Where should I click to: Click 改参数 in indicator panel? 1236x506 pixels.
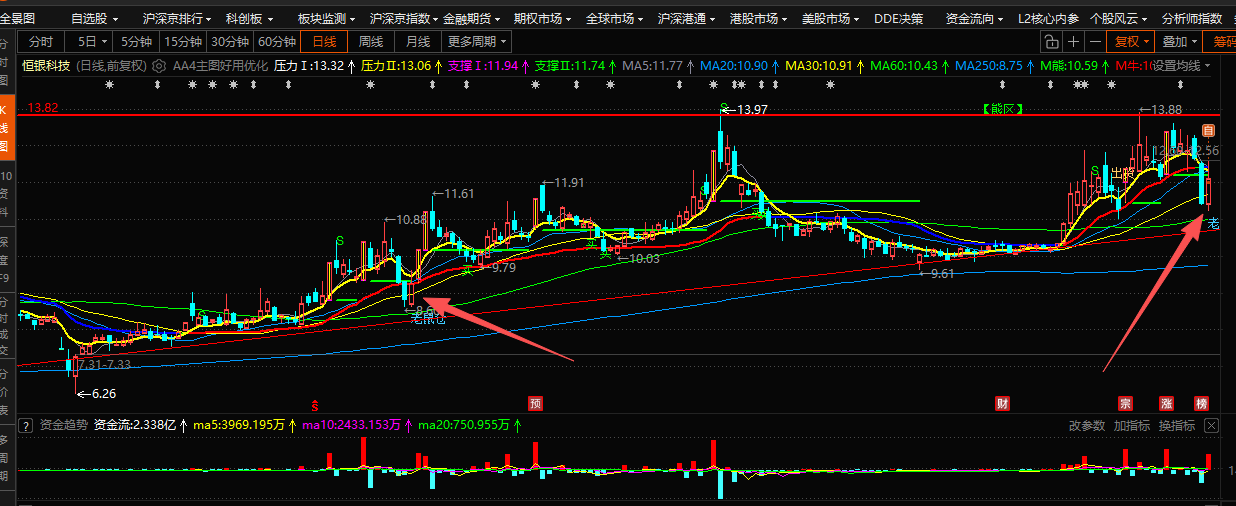coord(1086,425)
